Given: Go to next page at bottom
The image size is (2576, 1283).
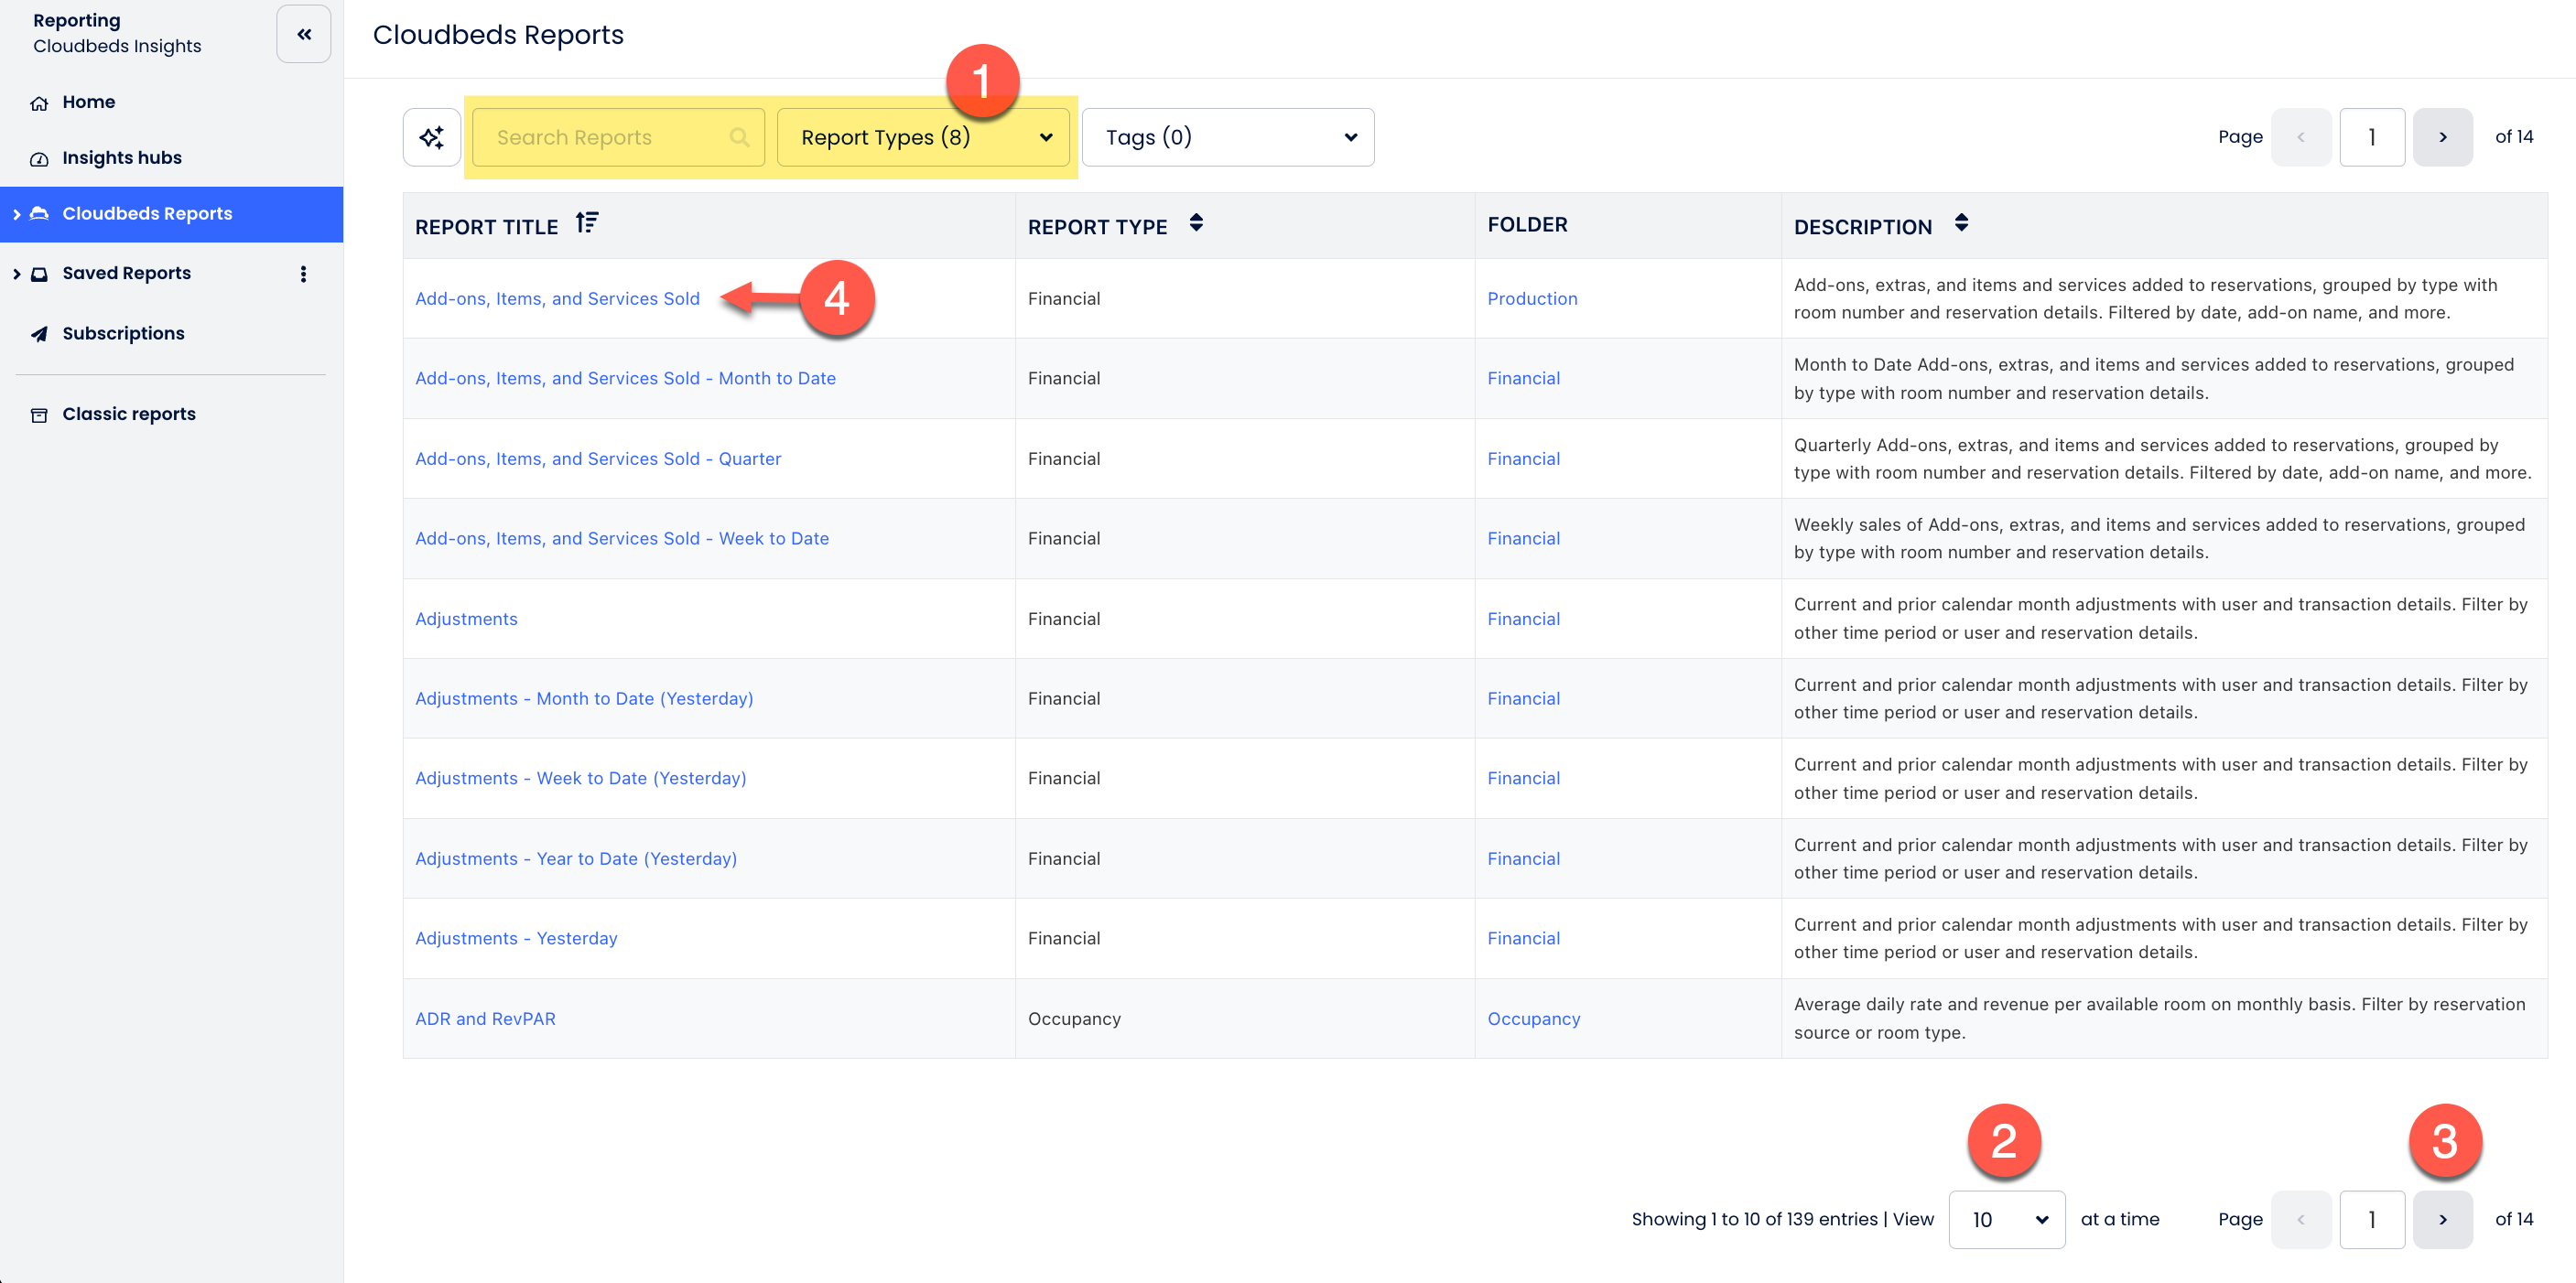Looking at the screenshot, I should pos(2442,1219).
